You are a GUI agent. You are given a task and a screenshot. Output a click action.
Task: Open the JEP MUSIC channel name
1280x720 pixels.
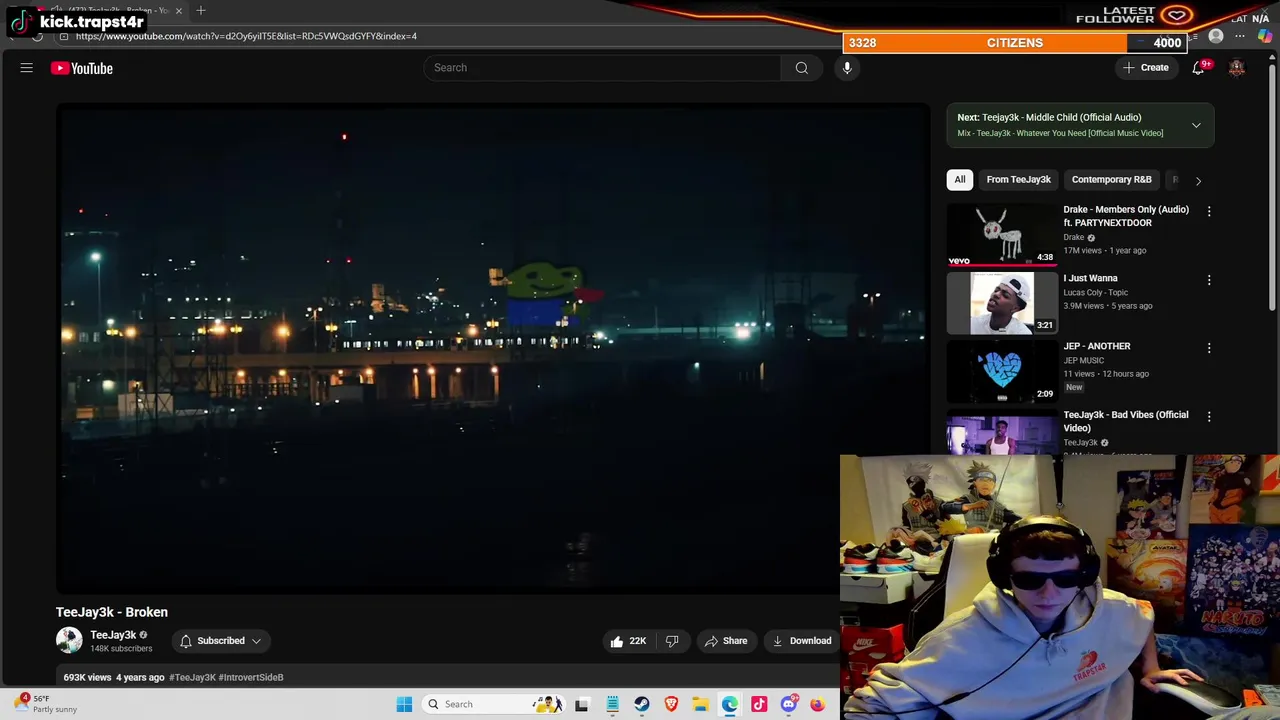coord(1084,360)
